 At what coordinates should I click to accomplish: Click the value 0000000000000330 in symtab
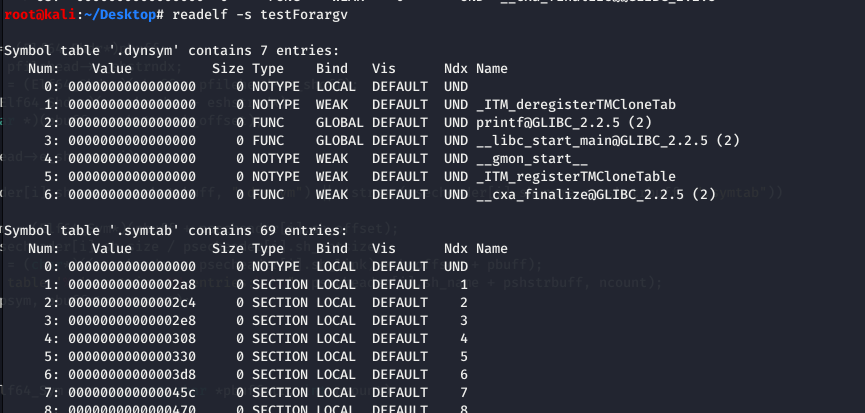click(132, 357)
